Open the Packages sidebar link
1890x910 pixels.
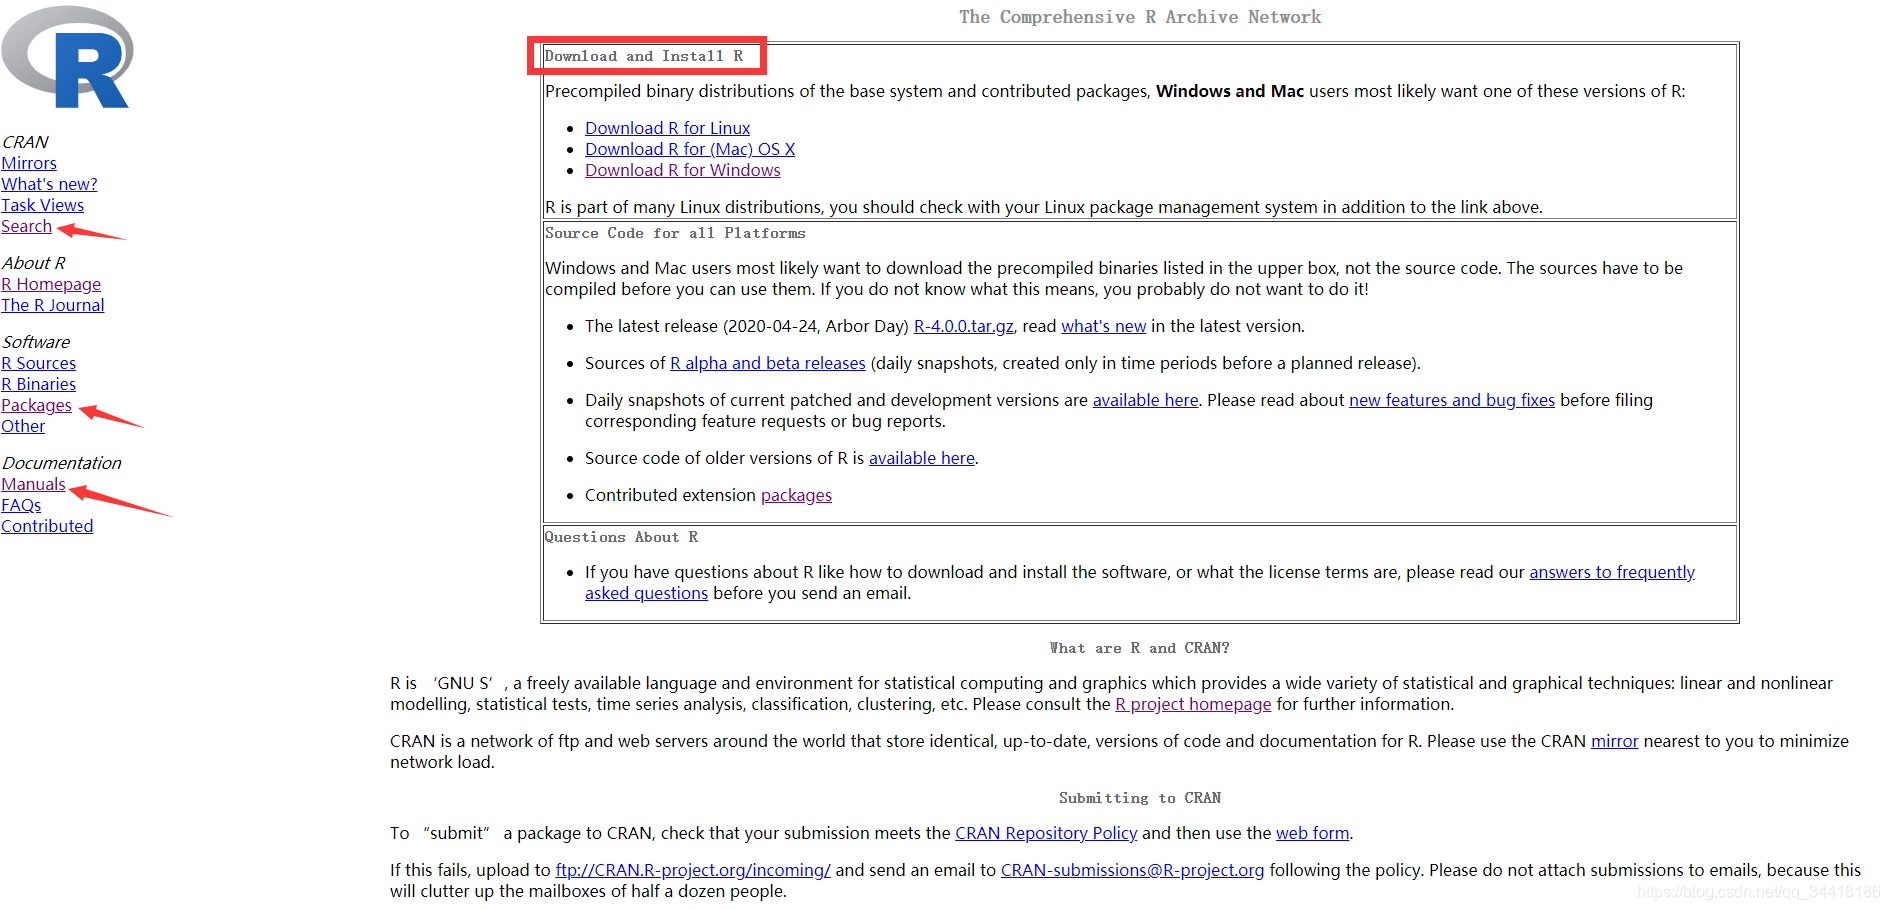coord(36,405)
